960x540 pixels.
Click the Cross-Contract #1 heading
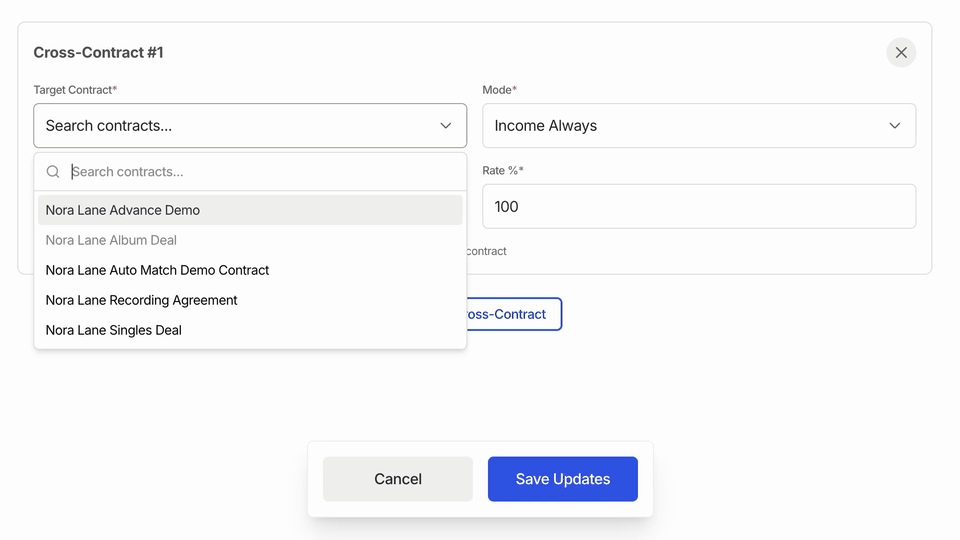click(99, 53)
